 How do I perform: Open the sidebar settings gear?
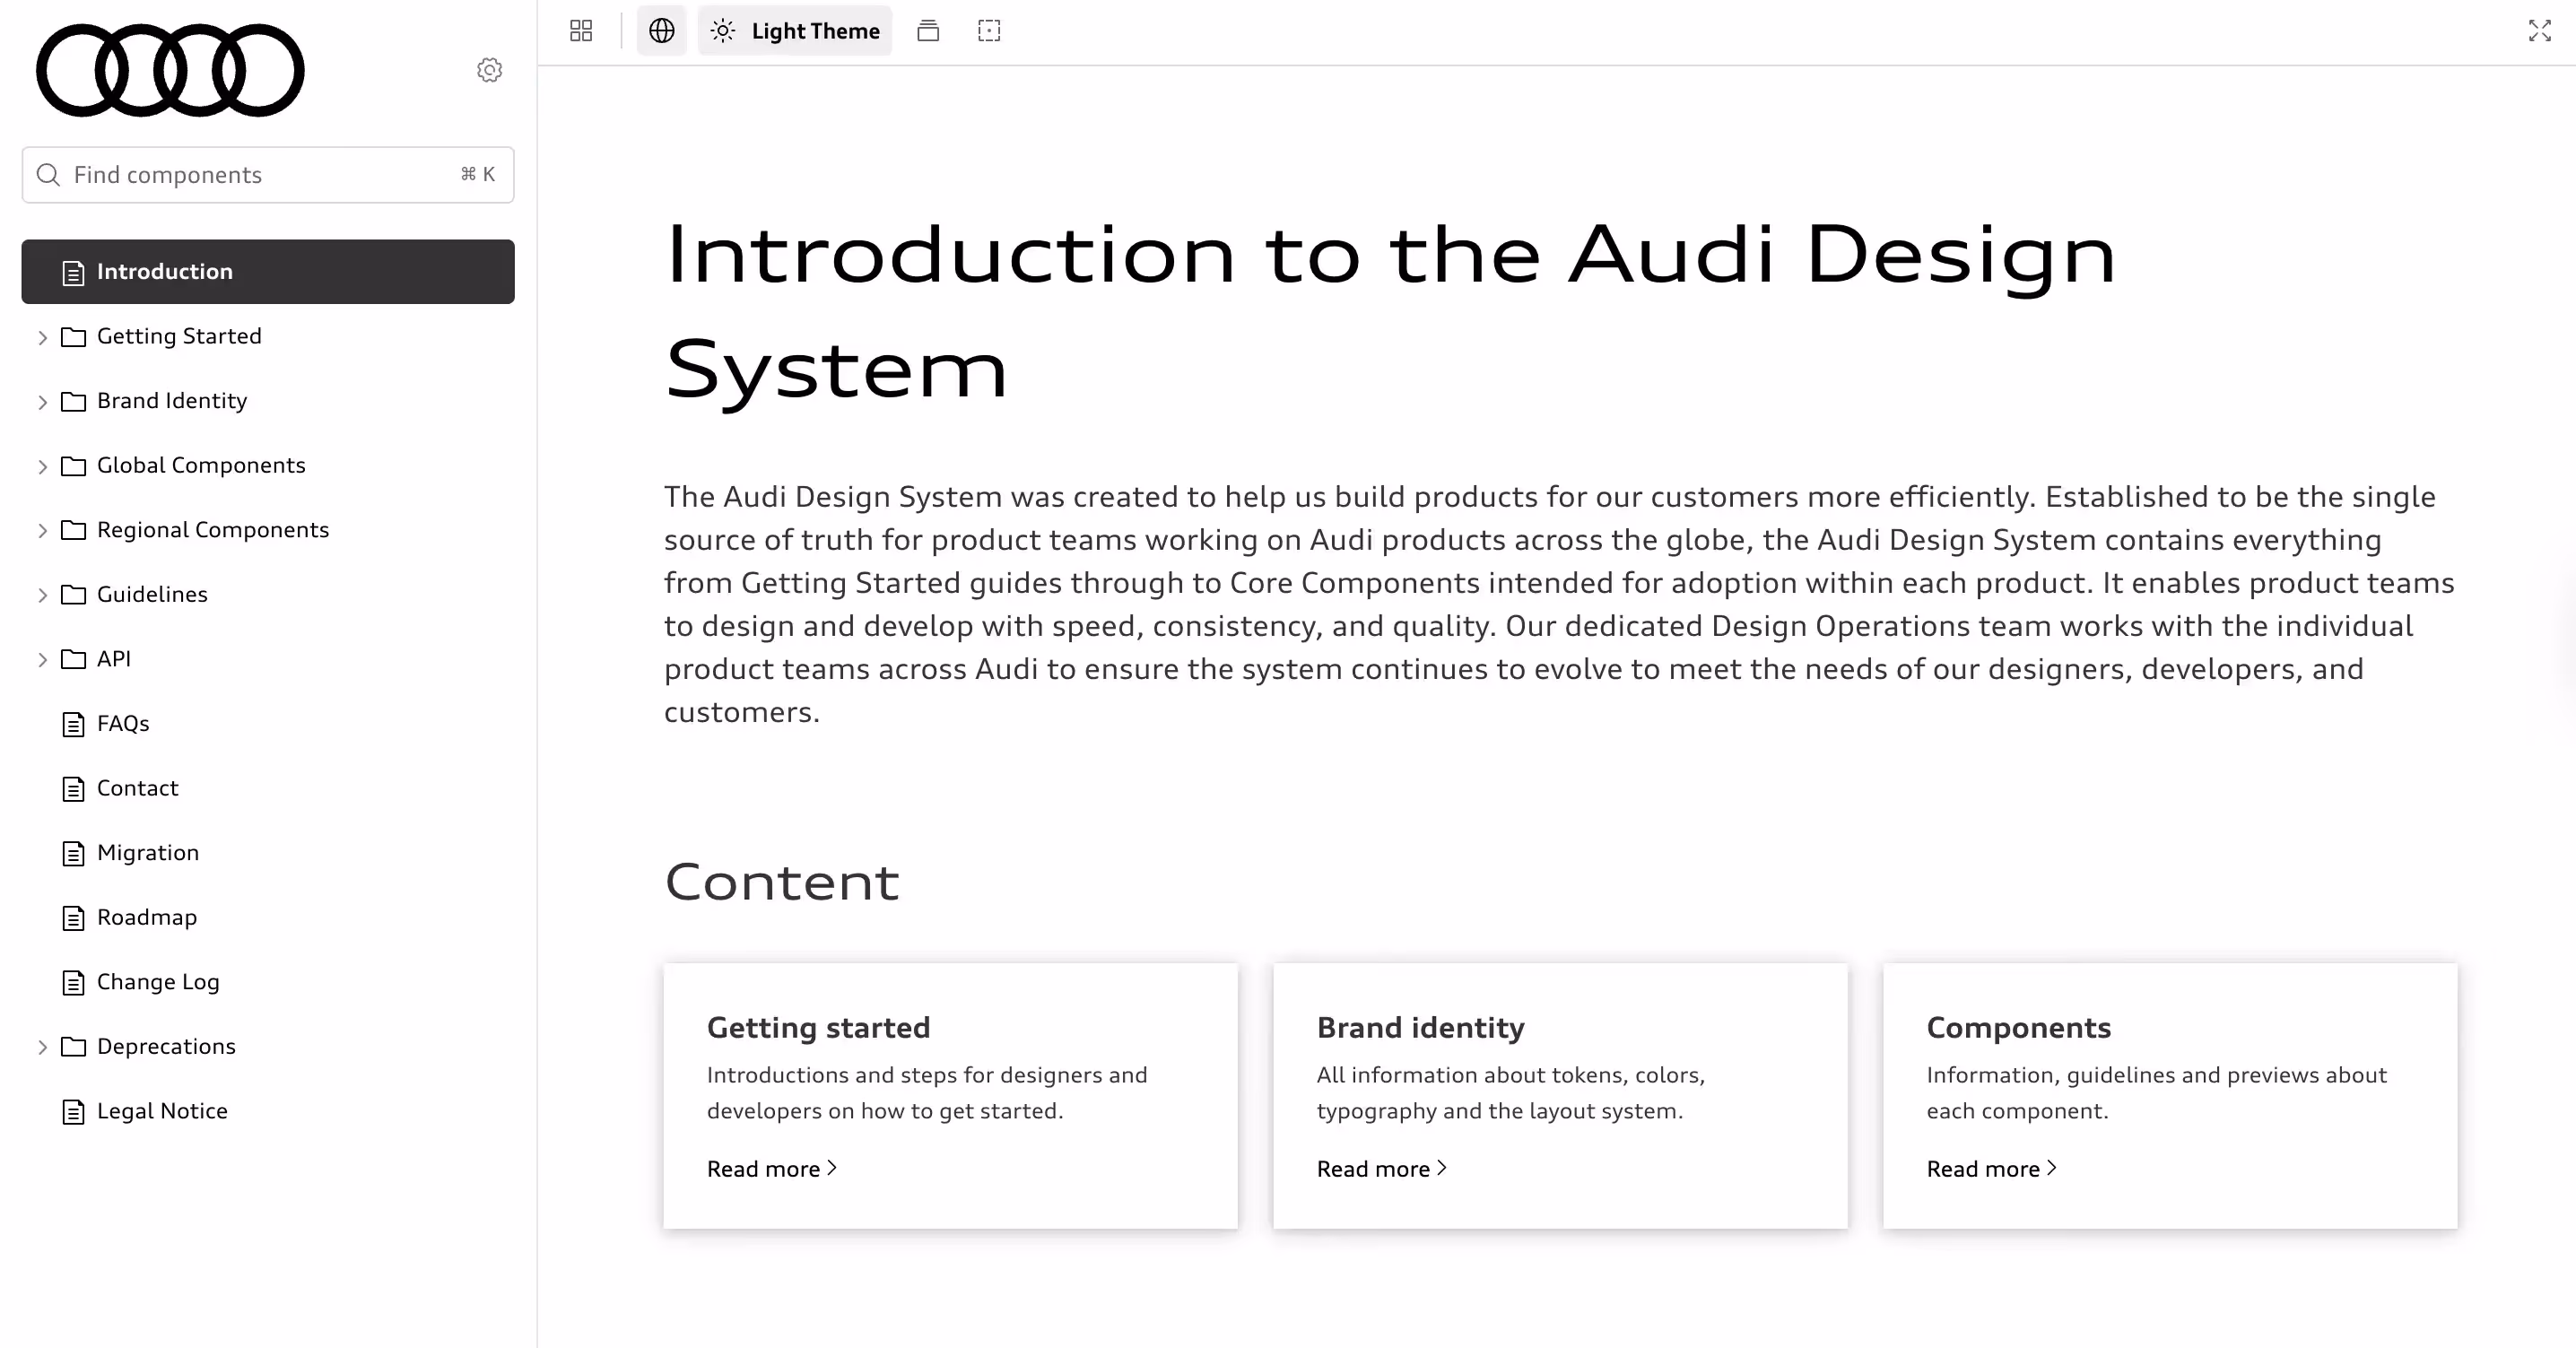click(x=489, y=70)
